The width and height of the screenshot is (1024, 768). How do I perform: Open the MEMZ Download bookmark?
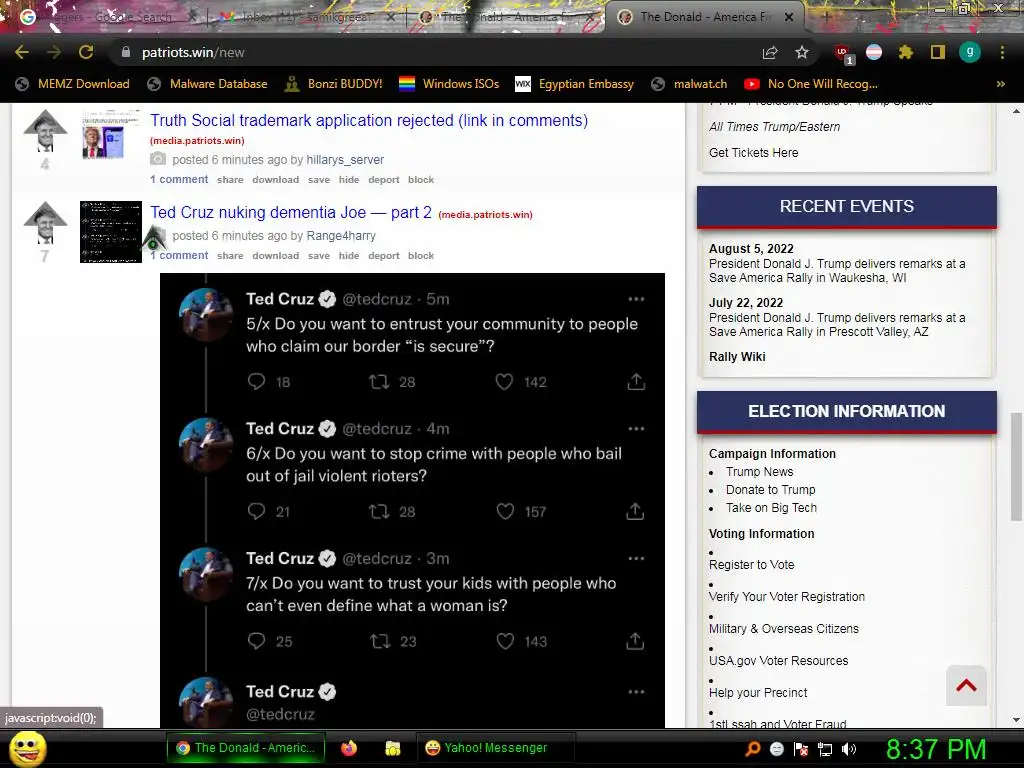pyautogui.click(x=72, y=84)
